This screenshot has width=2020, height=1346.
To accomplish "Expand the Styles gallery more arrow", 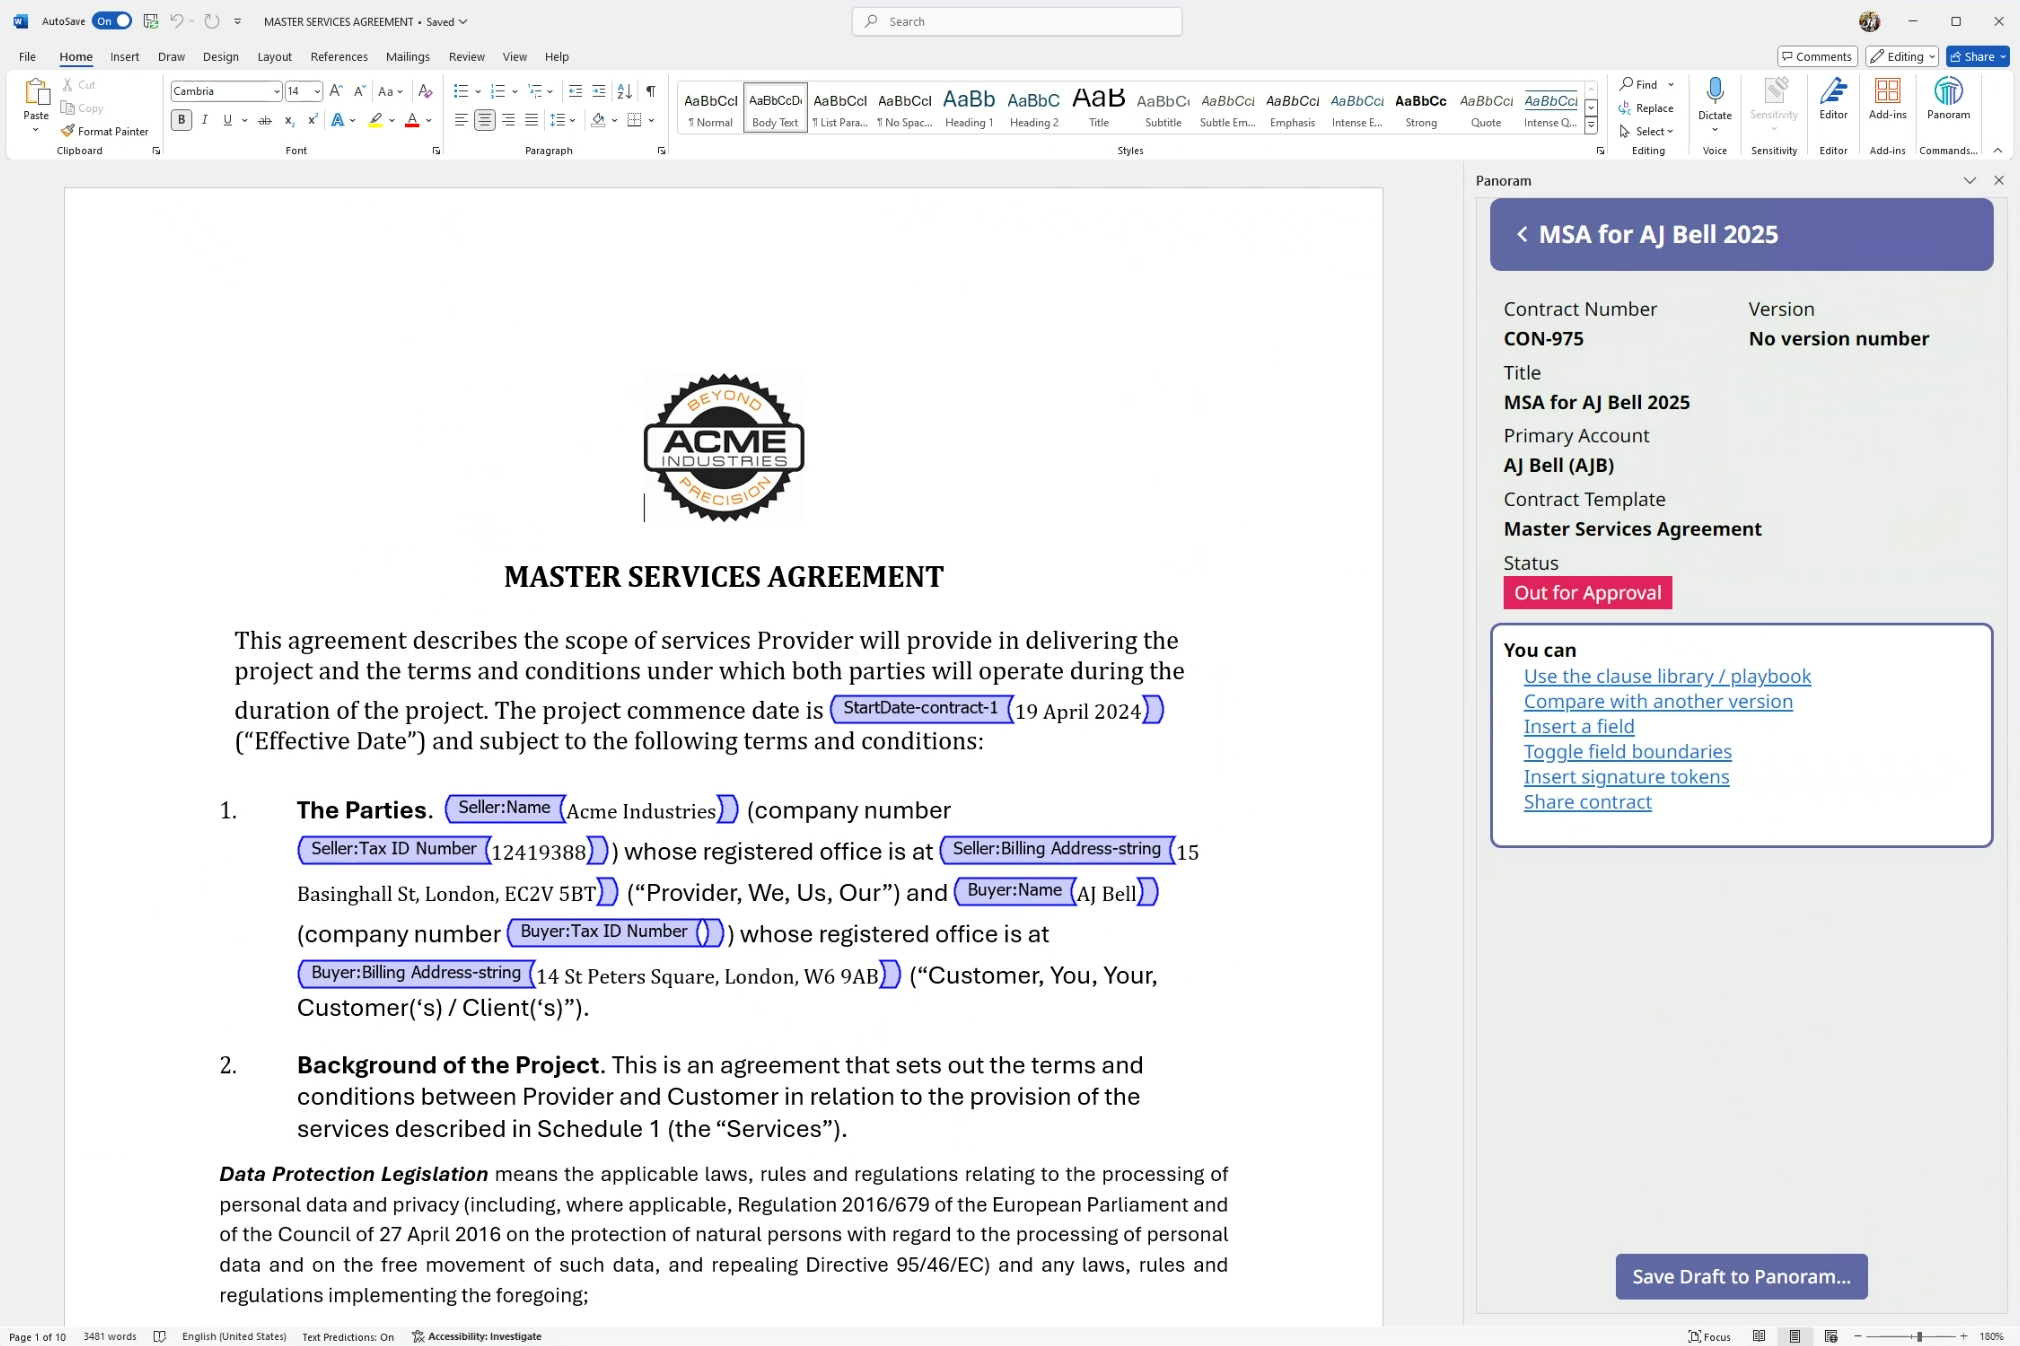I will coord(1591,126).
